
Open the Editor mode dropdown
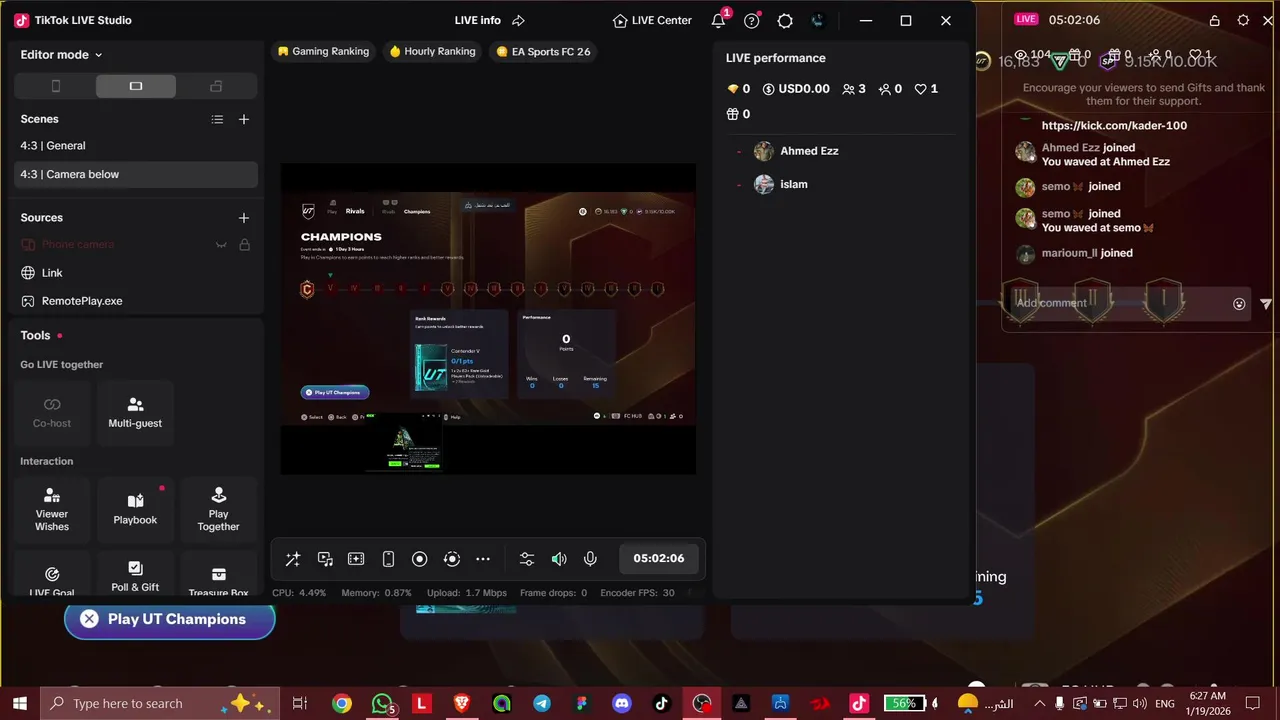tap(61, 55)
